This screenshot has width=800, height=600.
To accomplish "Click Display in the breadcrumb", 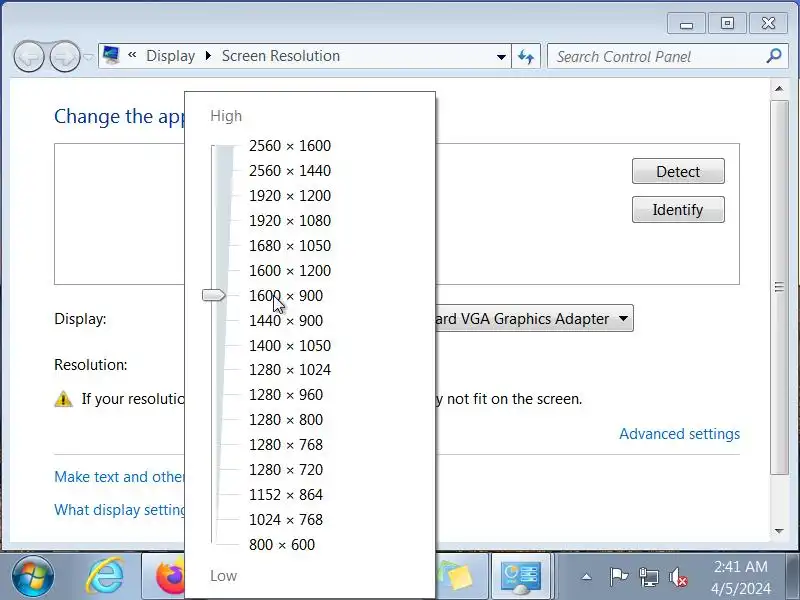I will (170, 56).
